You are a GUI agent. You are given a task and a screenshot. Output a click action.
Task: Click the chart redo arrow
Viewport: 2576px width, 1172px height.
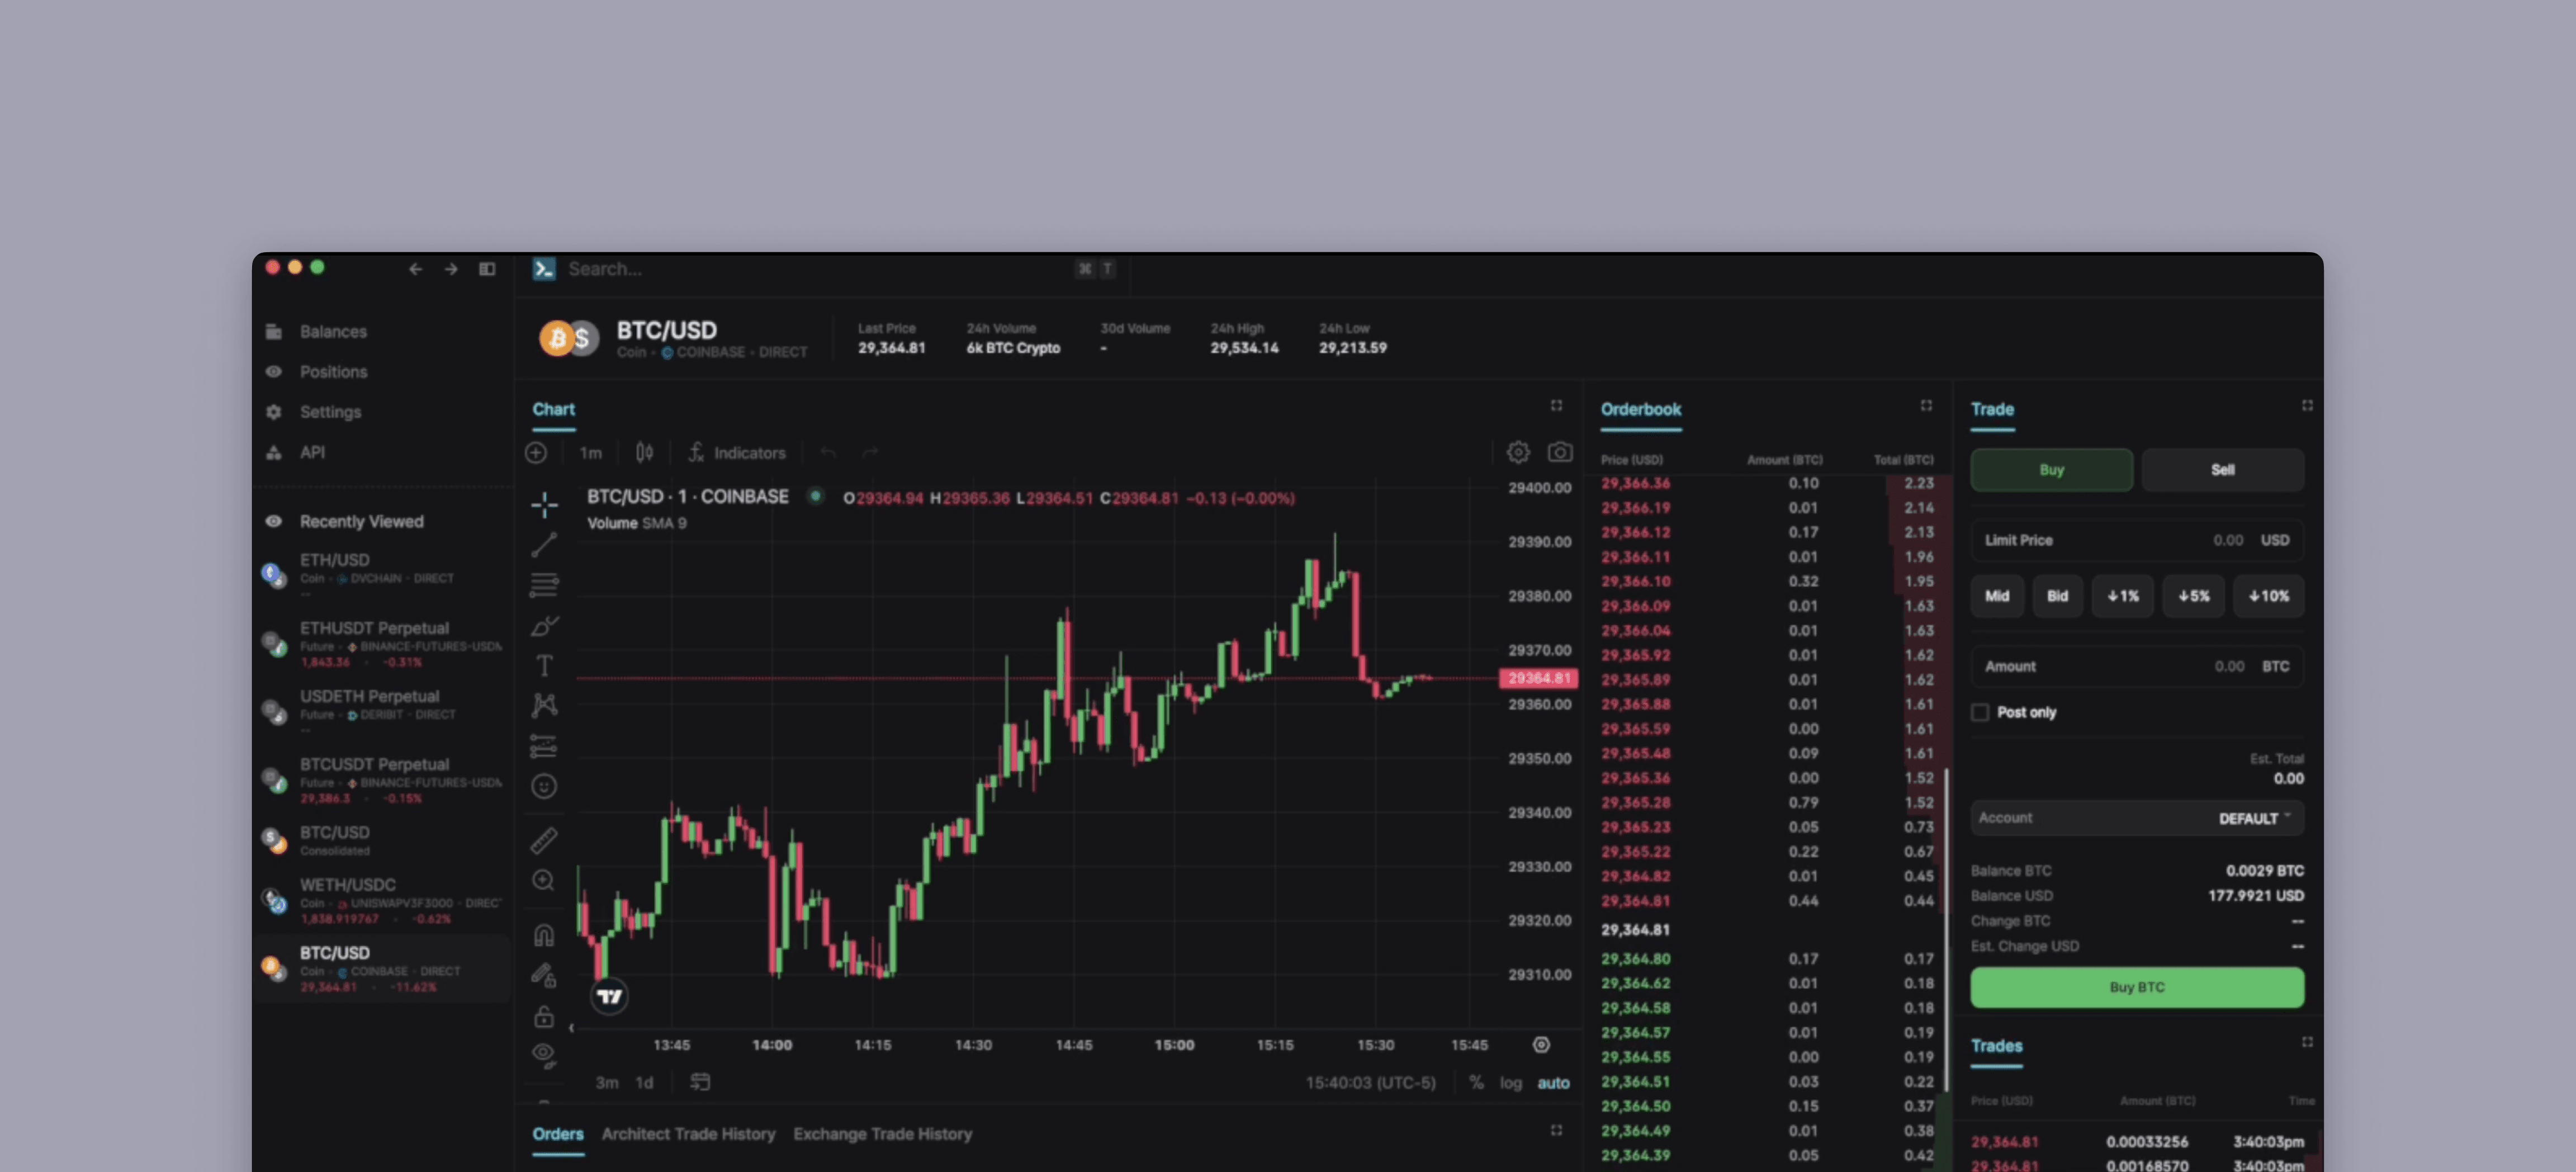coord(870,453)
